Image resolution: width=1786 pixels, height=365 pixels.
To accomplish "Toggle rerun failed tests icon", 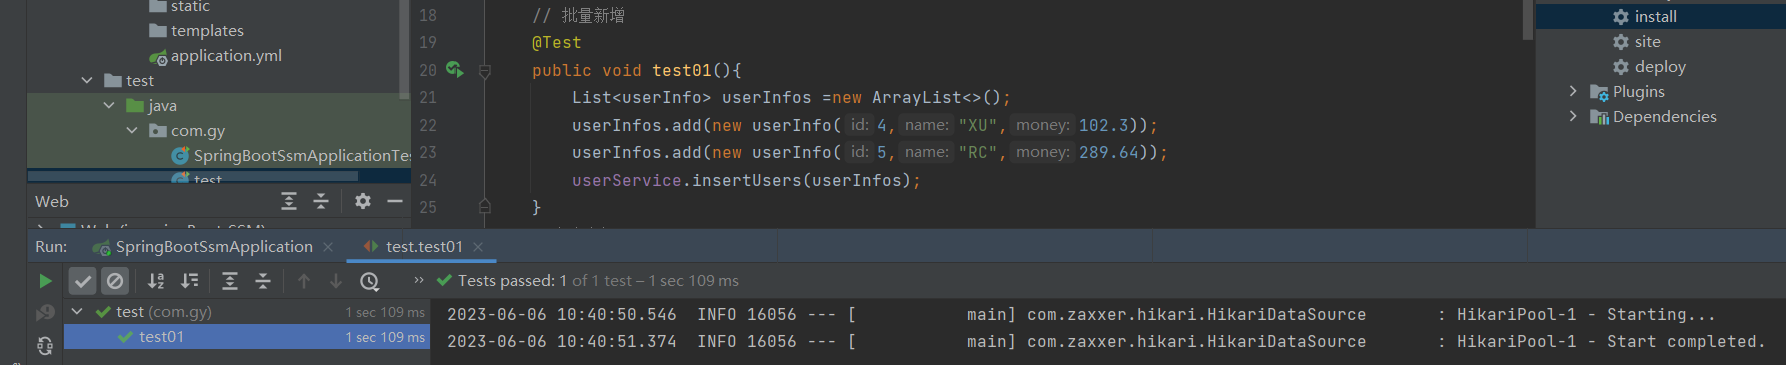I will pyautogui.click(x=45, y=313).
